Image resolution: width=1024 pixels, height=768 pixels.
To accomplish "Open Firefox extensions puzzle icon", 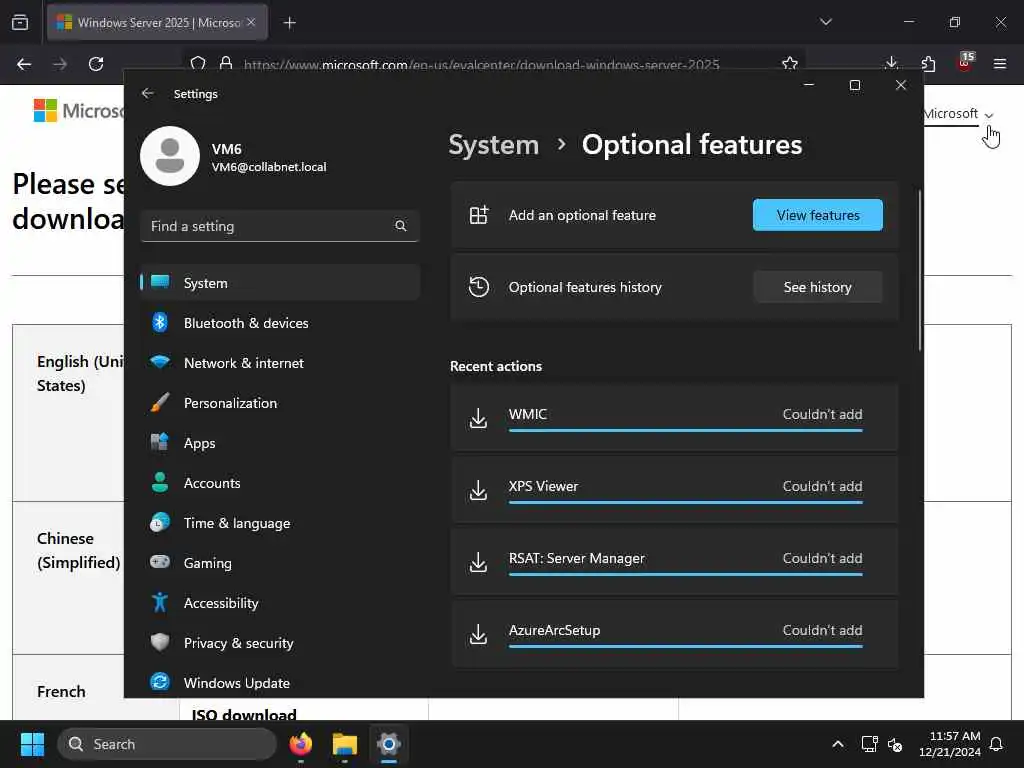I will pos(928,64).
